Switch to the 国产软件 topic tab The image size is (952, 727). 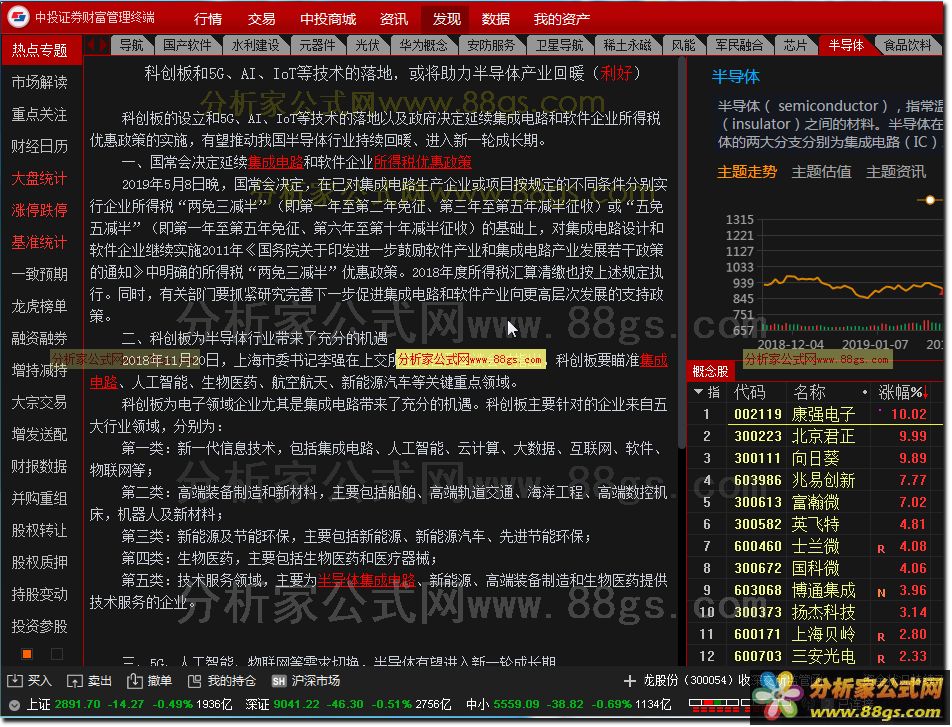[187, 45]
